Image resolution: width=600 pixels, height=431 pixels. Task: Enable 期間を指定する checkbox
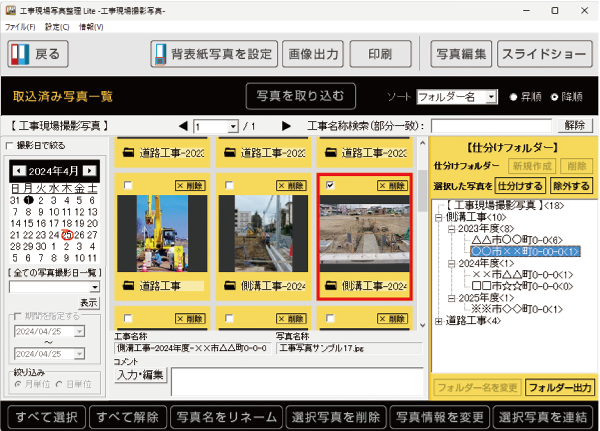pyautogui.click(x=17, y=316)
